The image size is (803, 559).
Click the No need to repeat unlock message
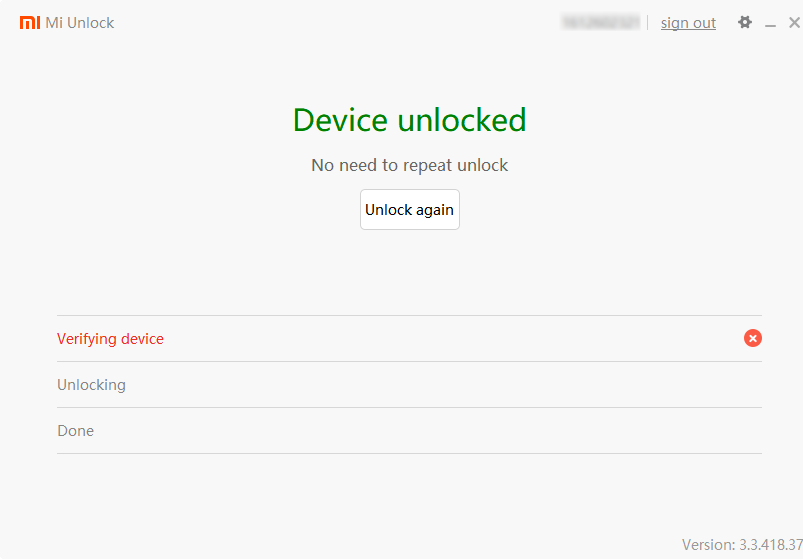(x=409, y=165)
